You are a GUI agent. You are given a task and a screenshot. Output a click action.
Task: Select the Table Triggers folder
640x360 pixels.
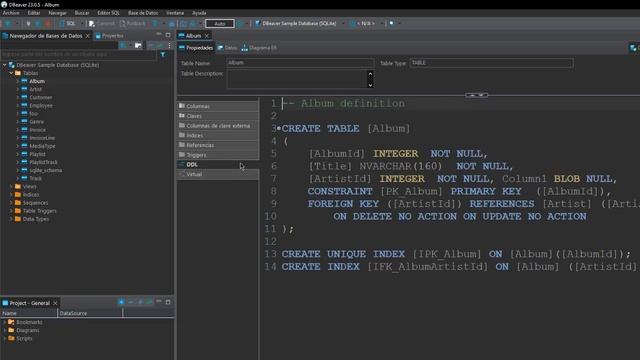(40, 211)
